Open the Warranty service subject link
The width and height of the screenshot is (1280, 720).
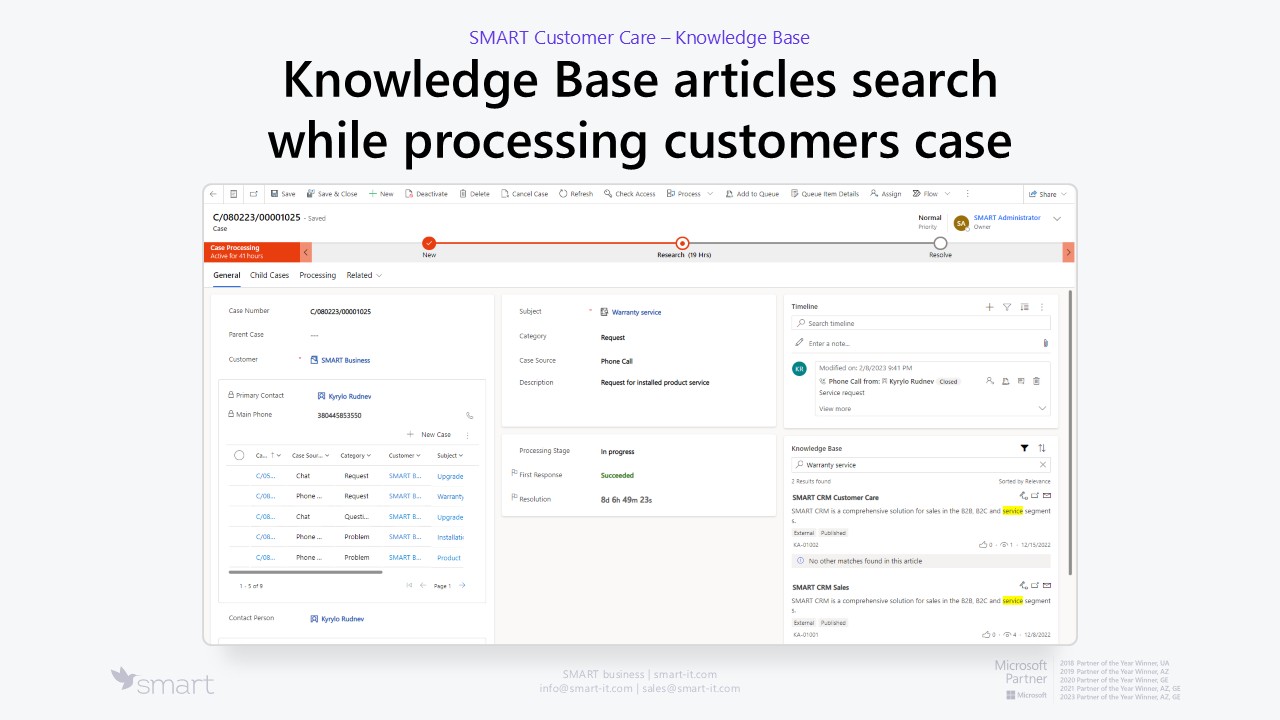[636, 312]
